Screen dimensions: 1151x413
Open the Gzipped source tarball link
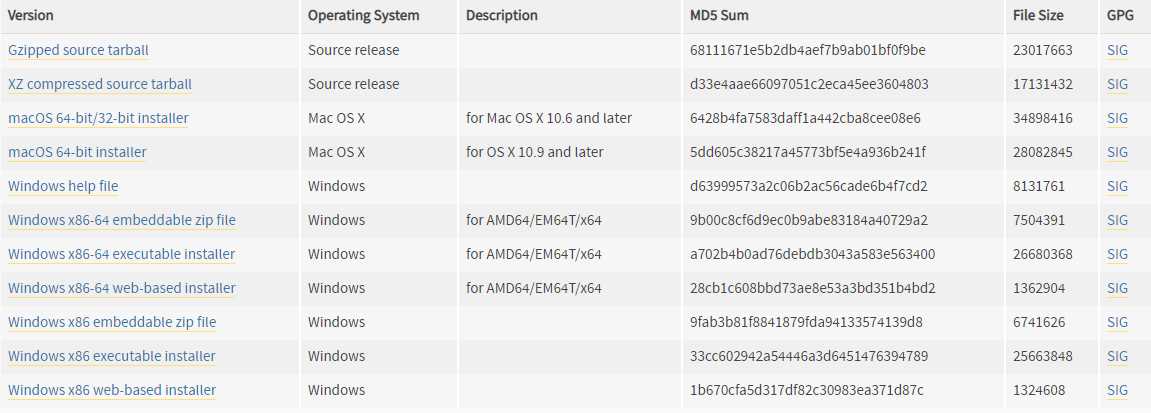click(x=78, y=51)
